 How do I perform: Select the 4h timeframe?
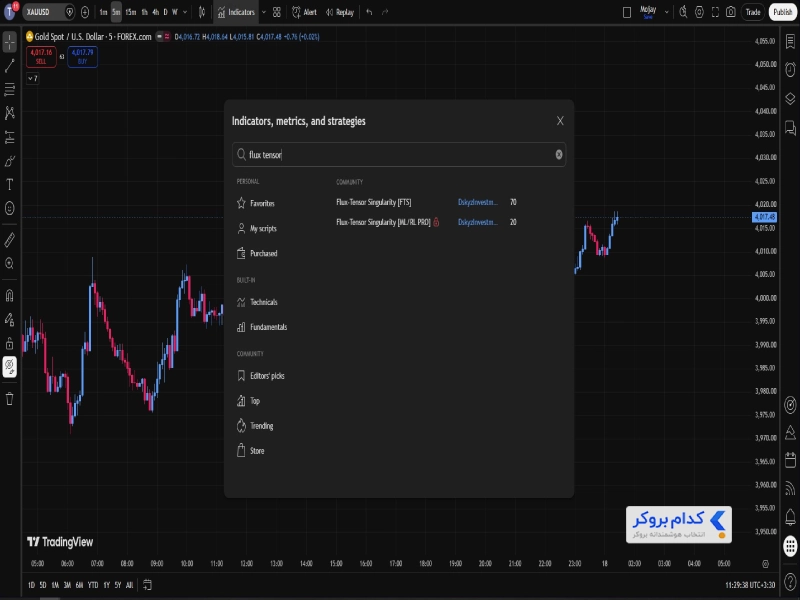[x=156, y=12]
